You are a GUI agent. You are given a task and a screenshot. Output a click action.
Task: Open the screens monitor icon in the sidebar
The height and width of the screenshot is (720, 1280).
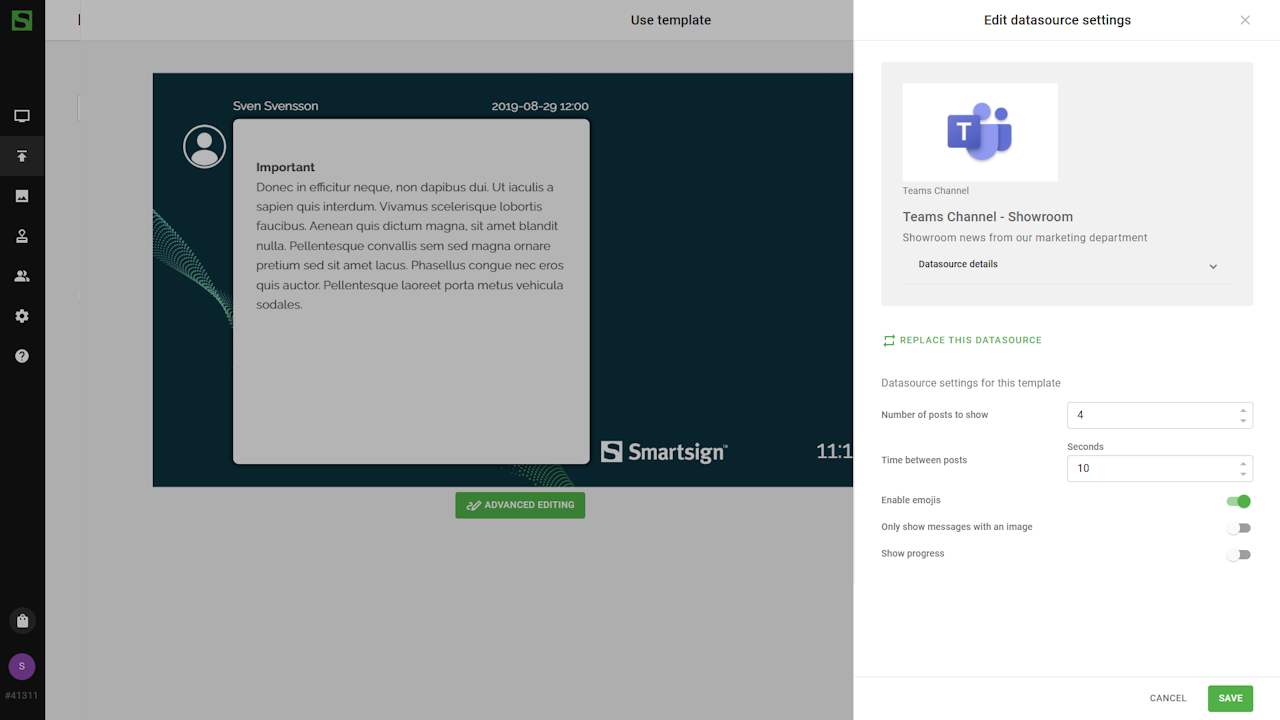[22, 116]
